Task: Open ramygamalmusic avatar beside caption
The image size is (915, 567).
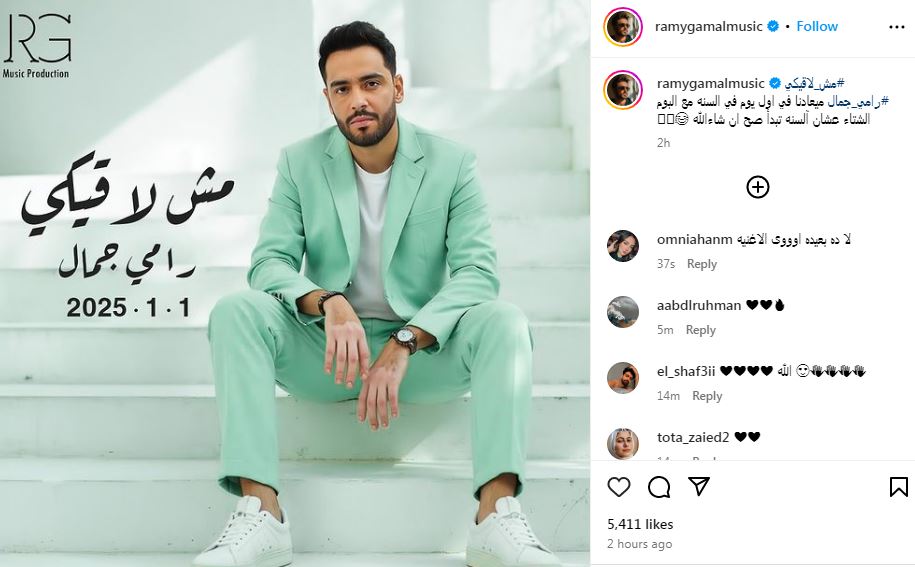Action: [623, 90]
